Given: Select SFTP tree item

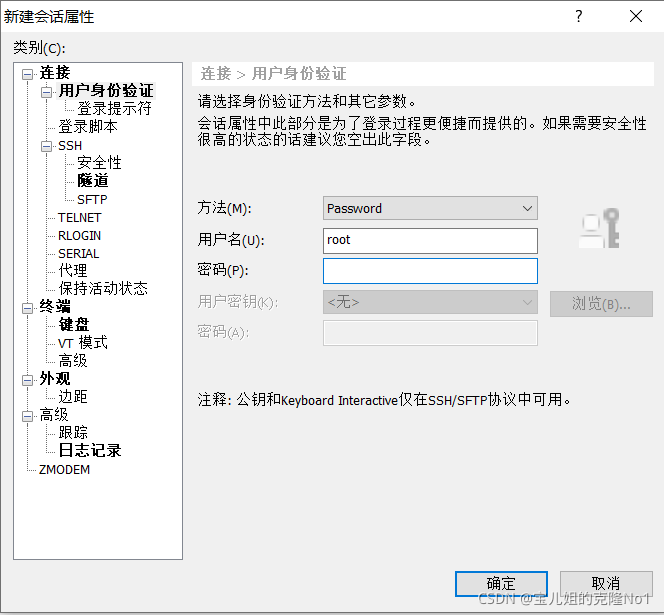Looking at the screenshot, I should 92,199.
